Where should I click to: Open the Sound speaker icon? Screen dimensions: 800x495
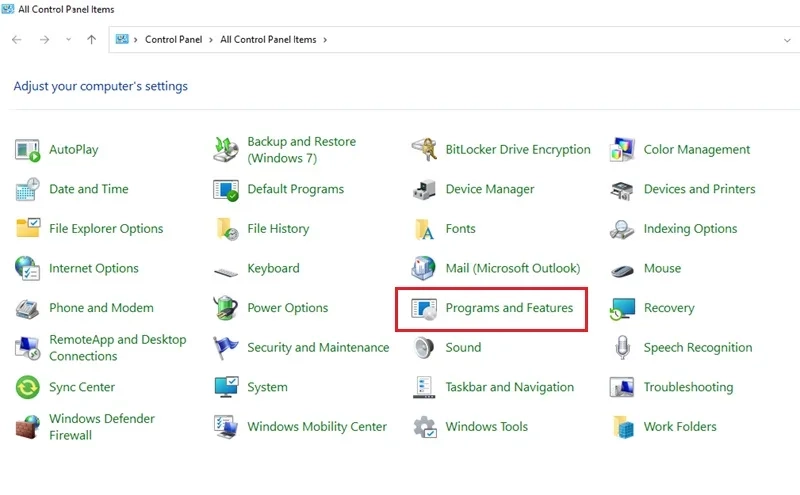pos(424,348)
